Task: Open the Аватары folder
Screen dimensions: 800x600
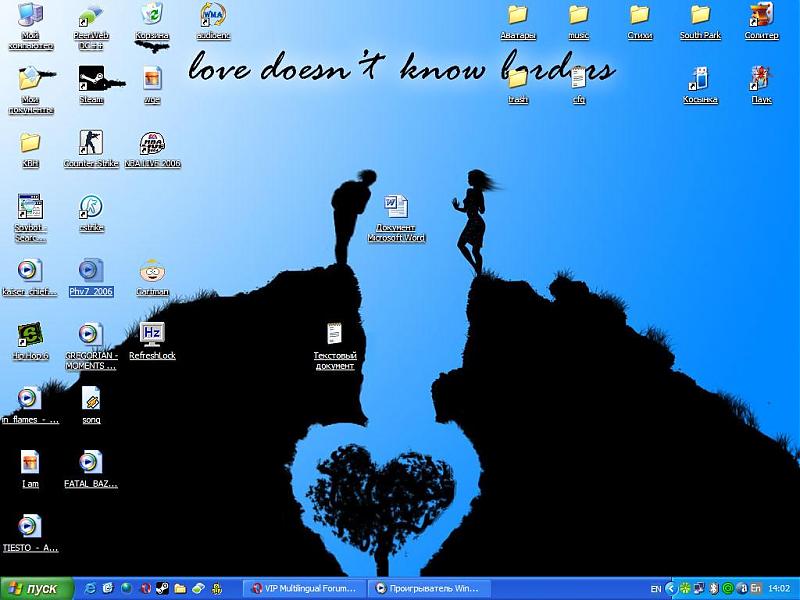Action: (x=517, y=16)
